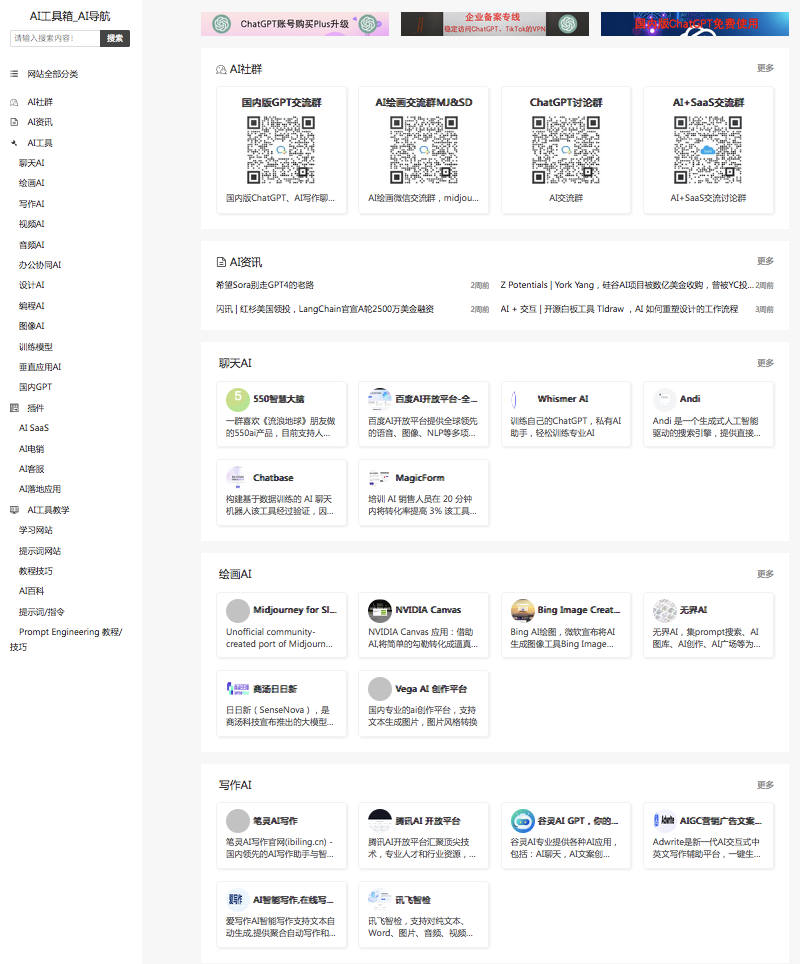Open Prompt Engineering 教程/技巧 sidebar item
The width and height of the screenshot is (800, 964).
click(x=66, y=639)
